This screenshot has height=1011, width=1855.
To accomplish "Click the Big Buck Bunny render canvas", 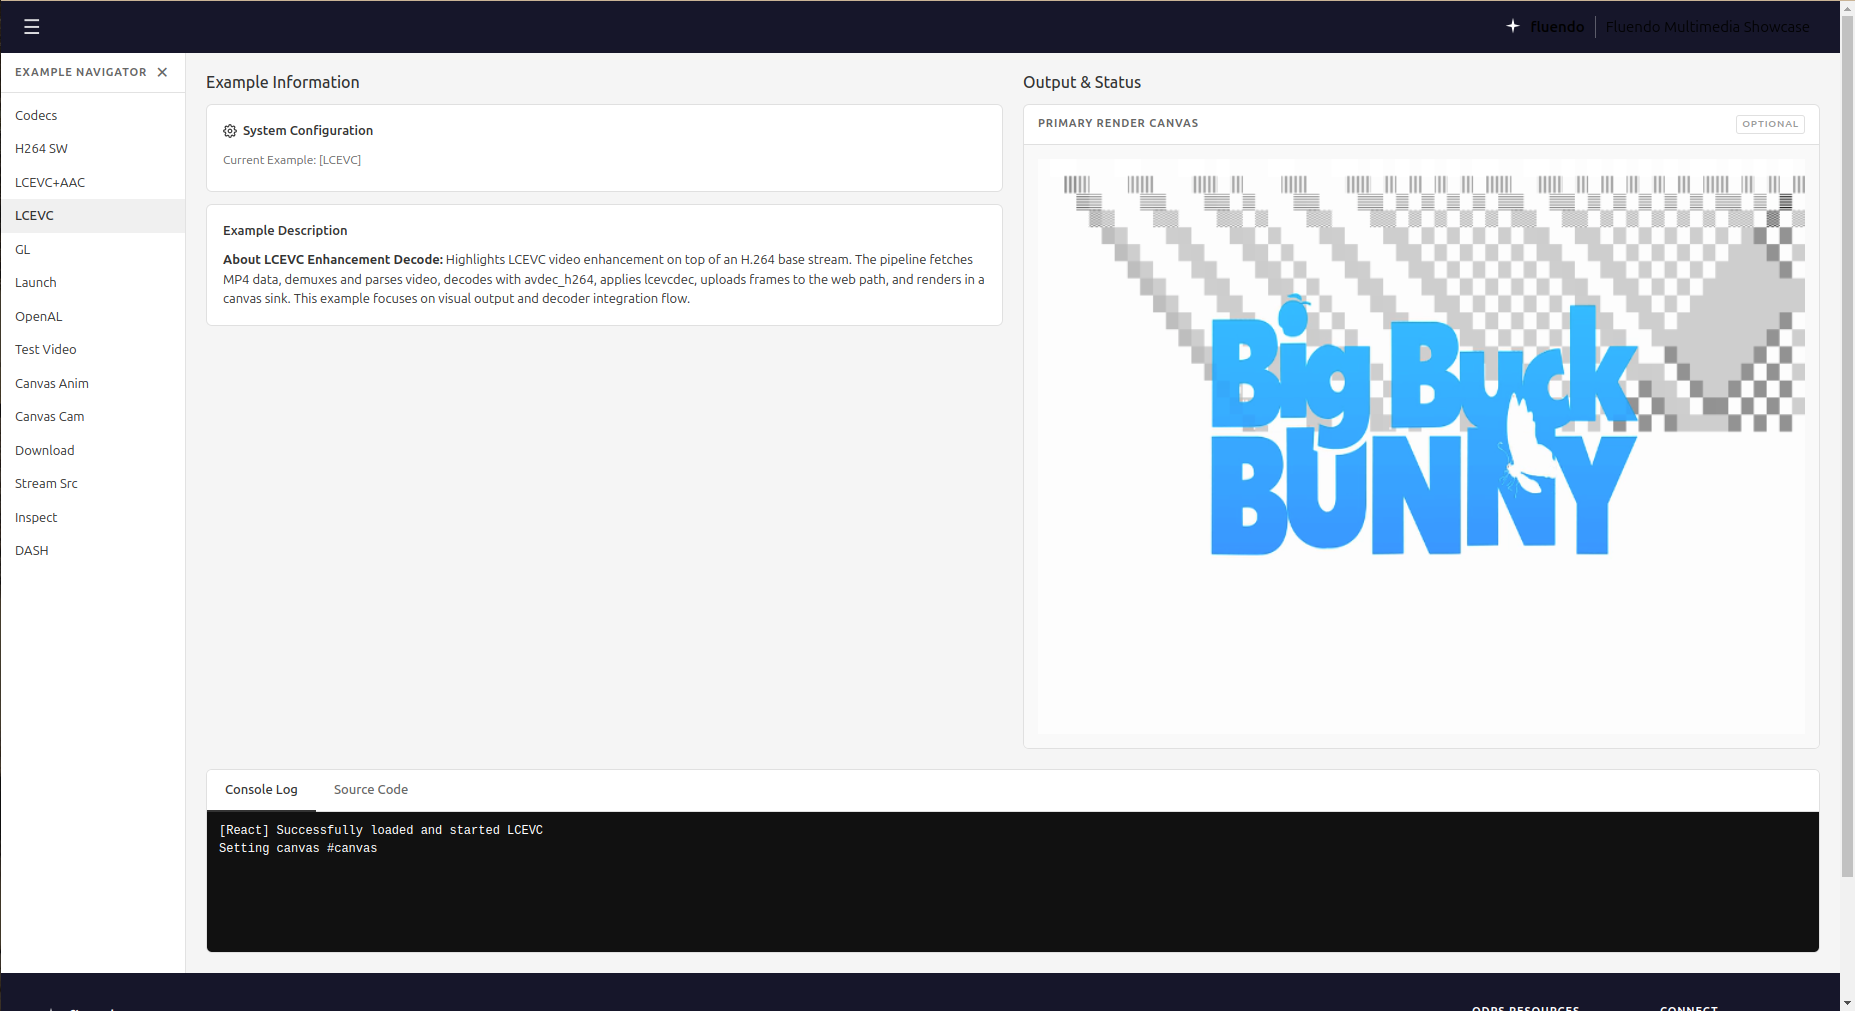I will [x=1421, y=447].
